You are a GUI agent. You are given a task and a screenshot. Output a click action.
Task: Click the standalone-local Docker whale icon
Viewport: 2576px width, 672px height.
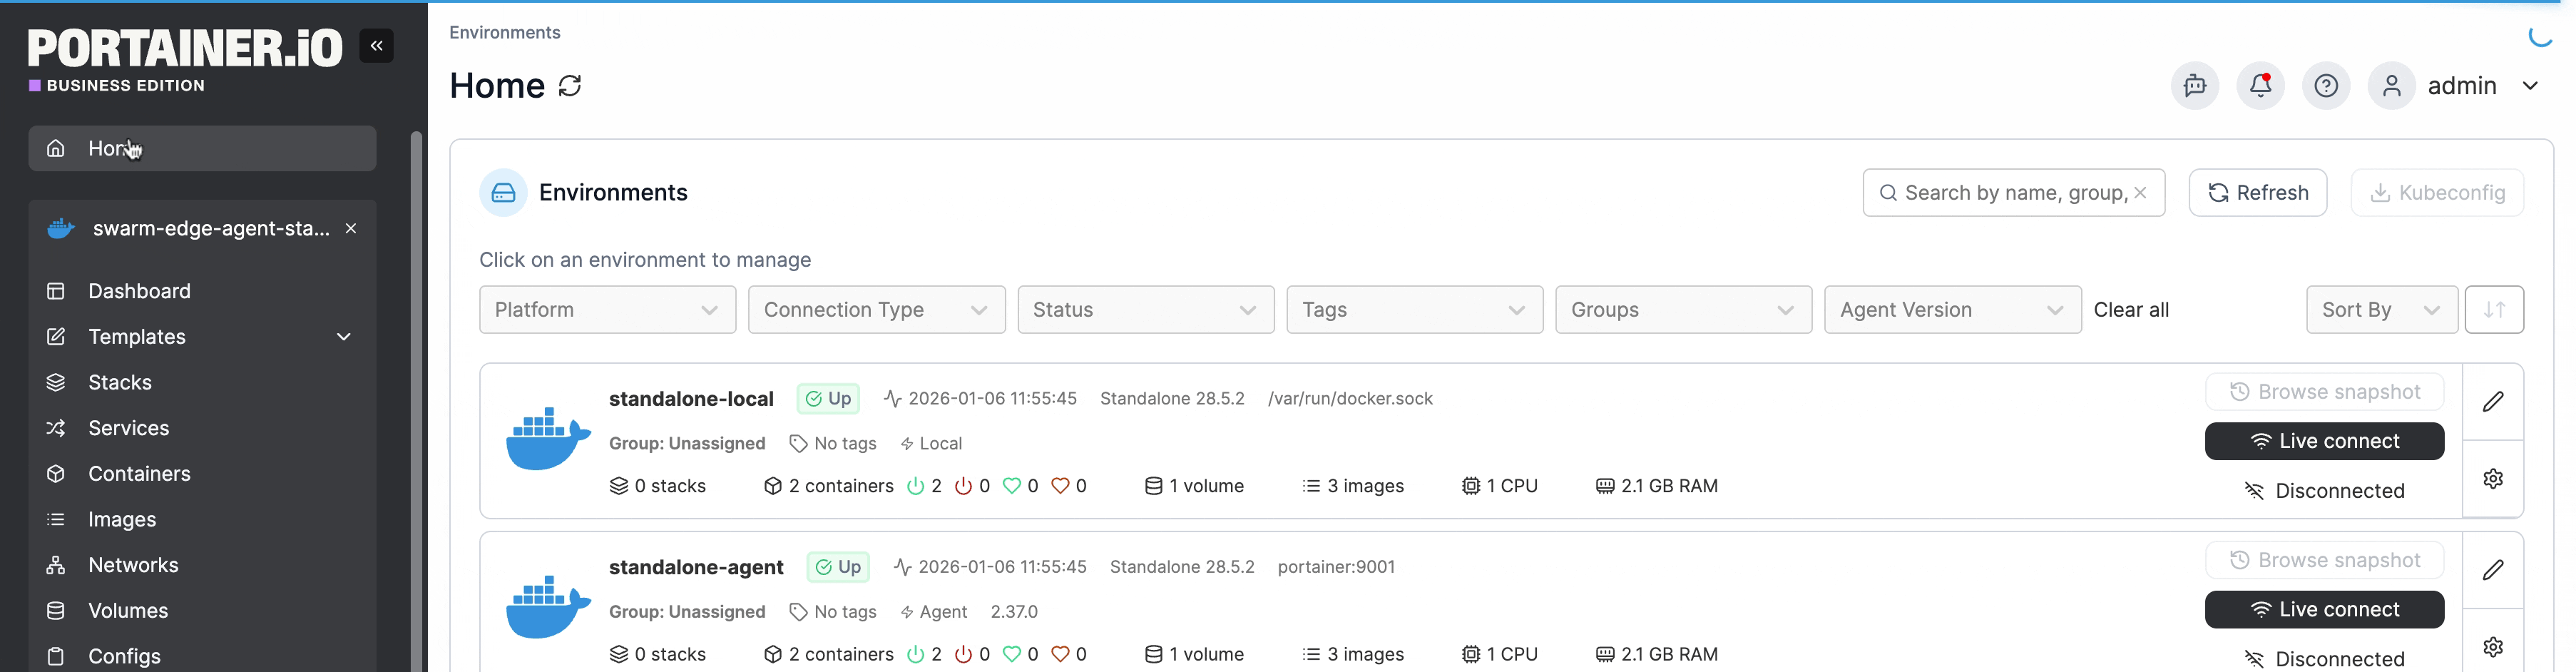tap(548, 439)
